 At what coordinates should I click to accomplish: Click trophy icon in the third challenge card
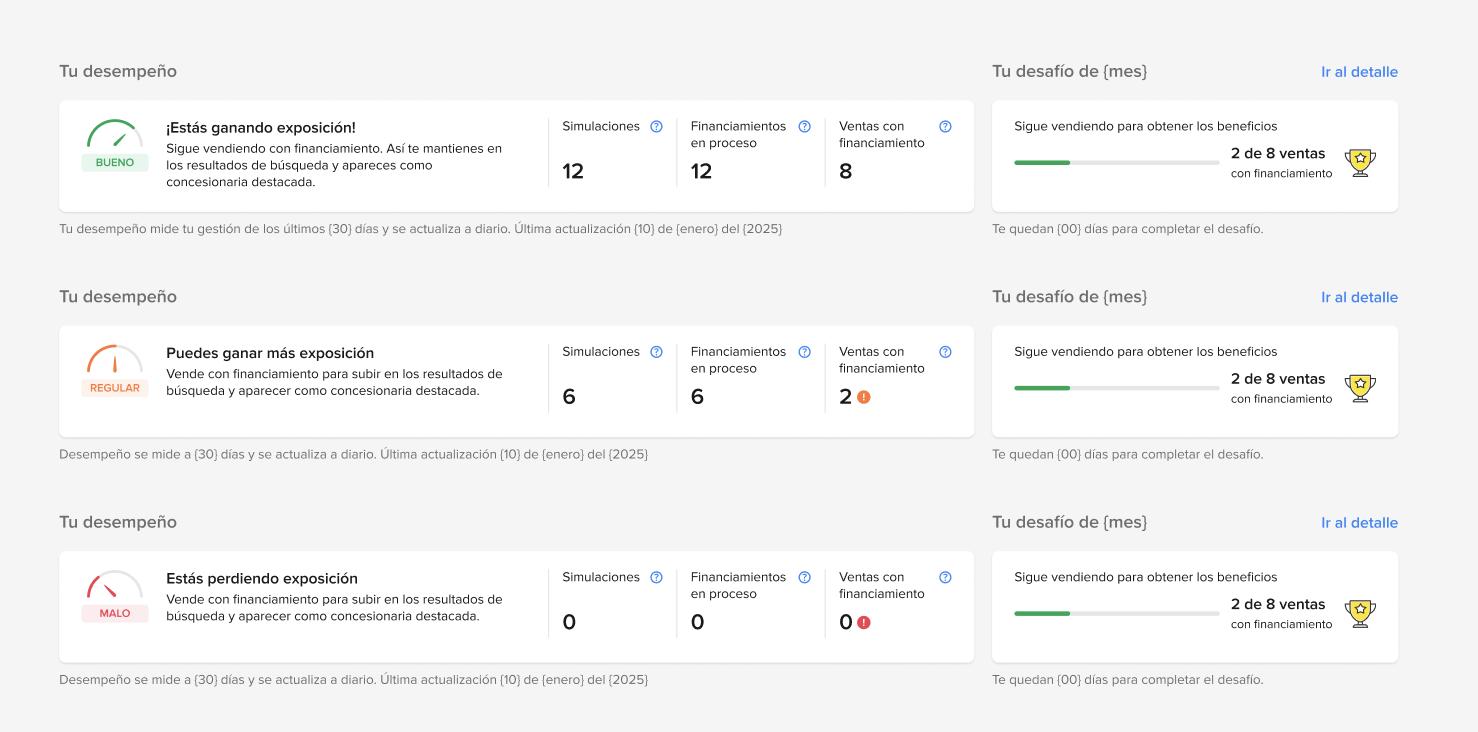coord(1360,613)
